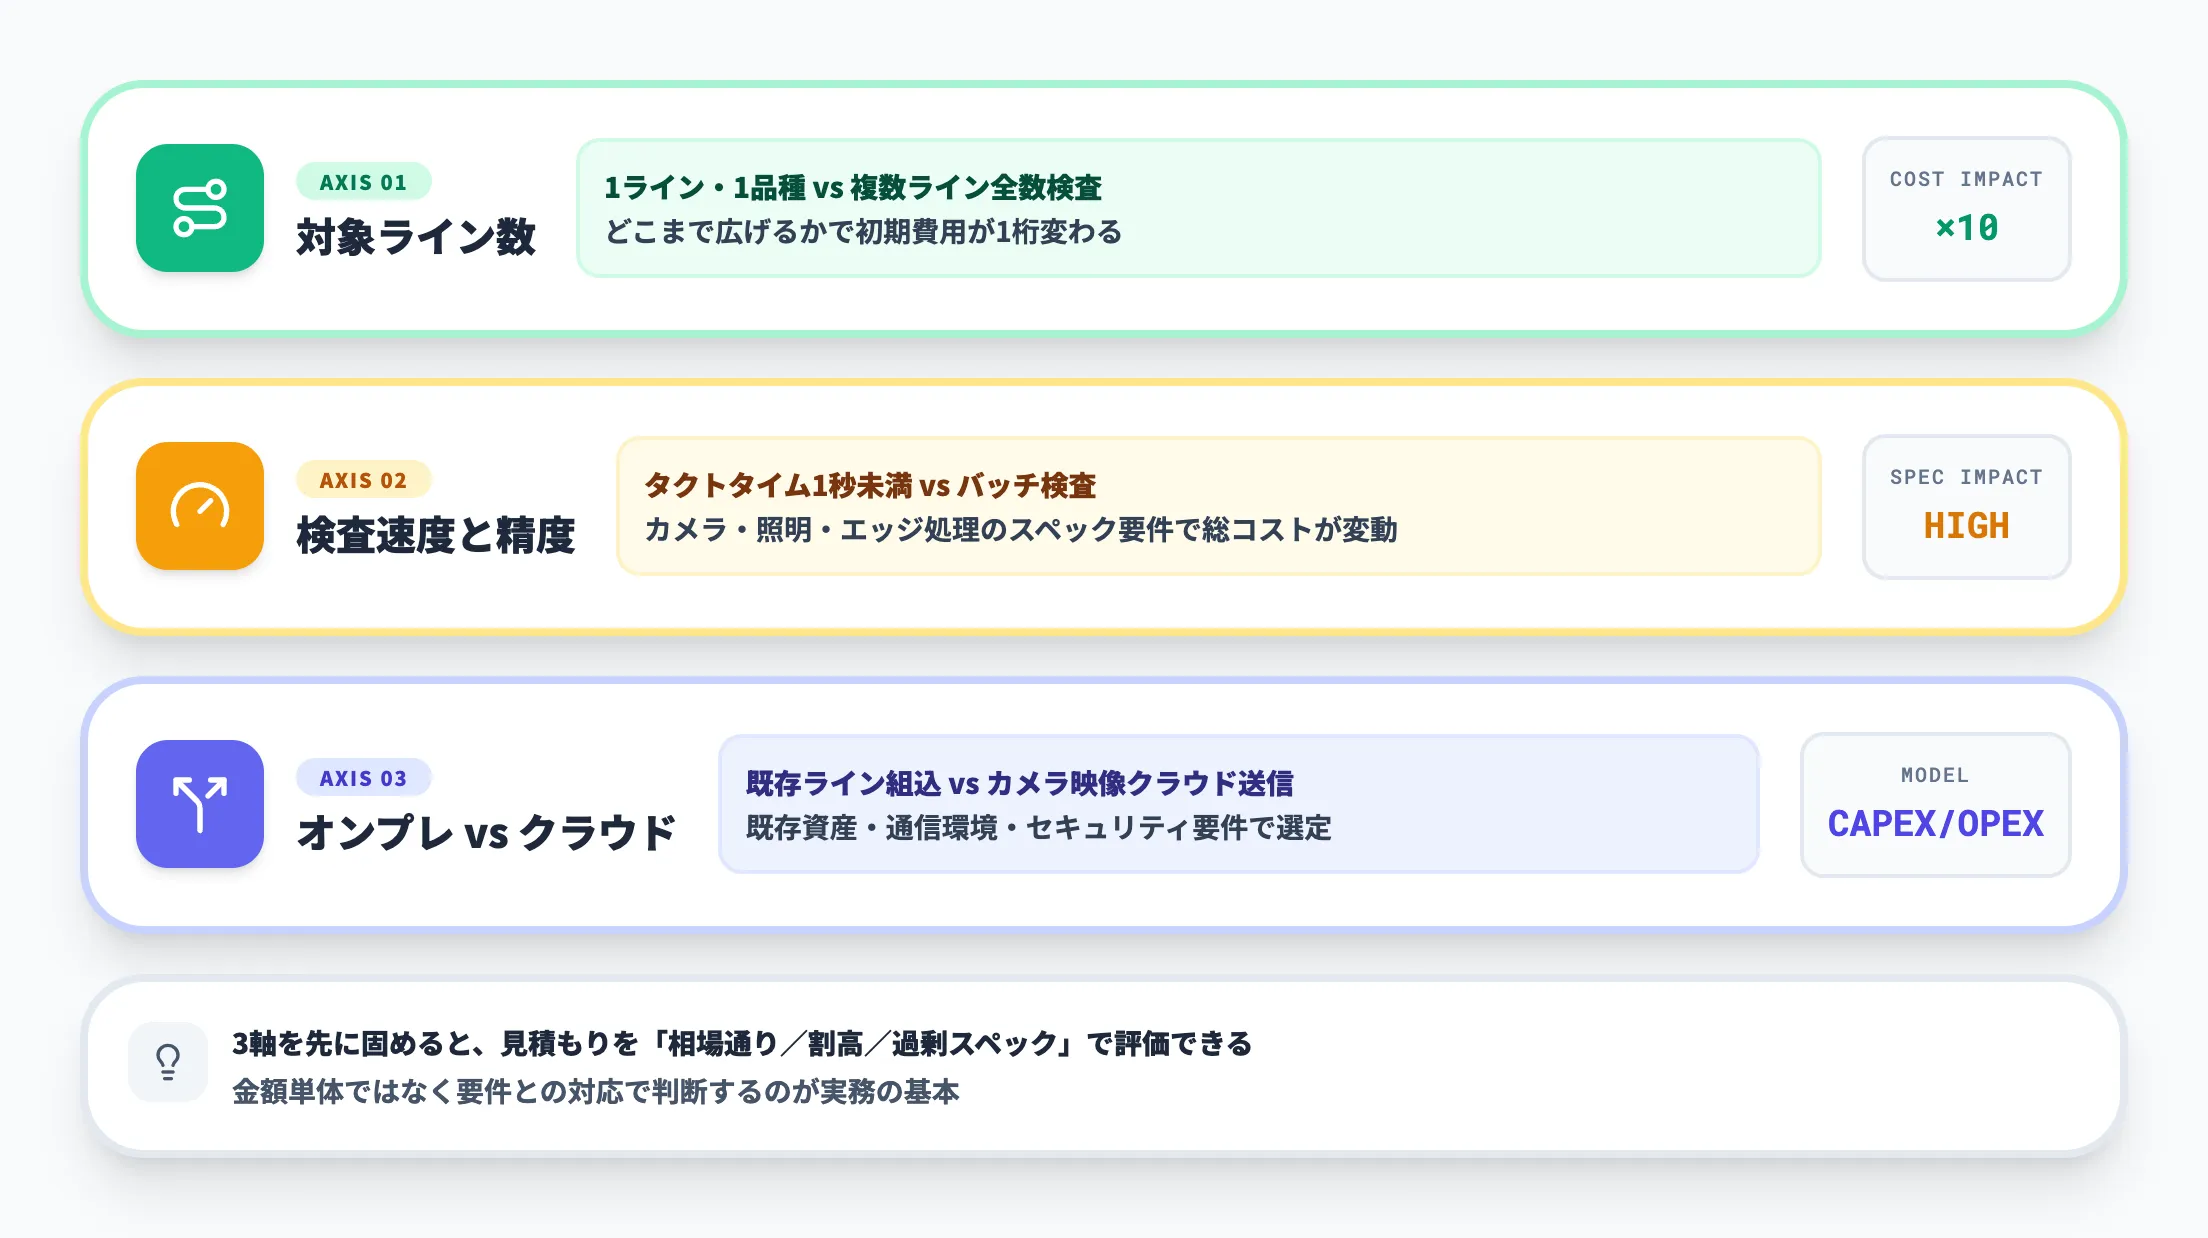Click the SPEC IMPACT label

click(x=1966, y=477)
